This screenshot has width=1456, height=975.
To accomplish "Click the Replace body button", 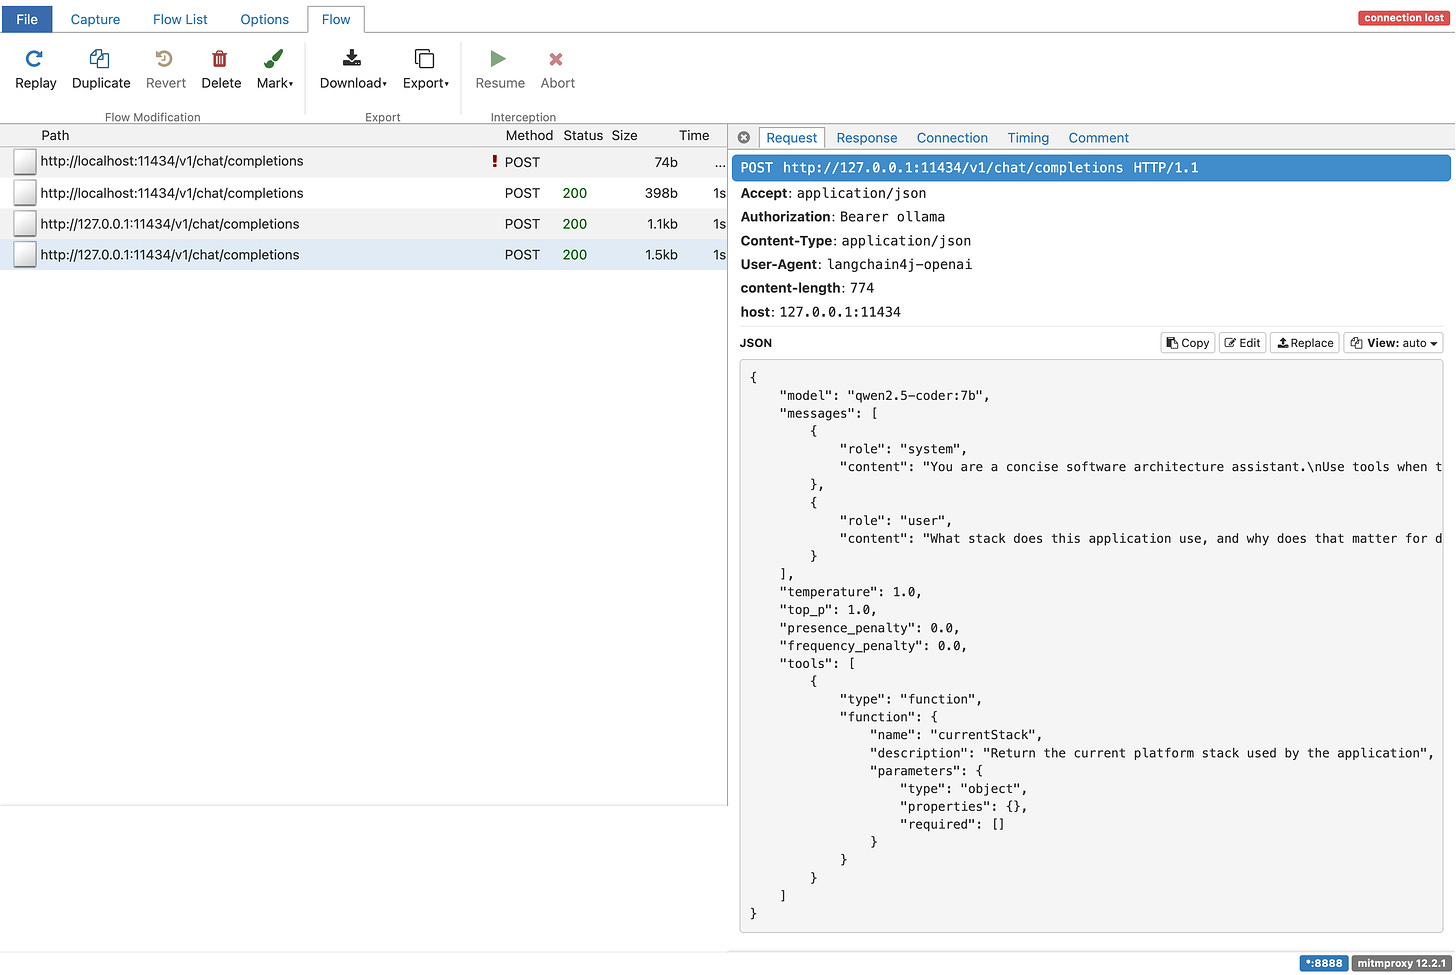I will pyautogui.click(x=1305, y=343).
